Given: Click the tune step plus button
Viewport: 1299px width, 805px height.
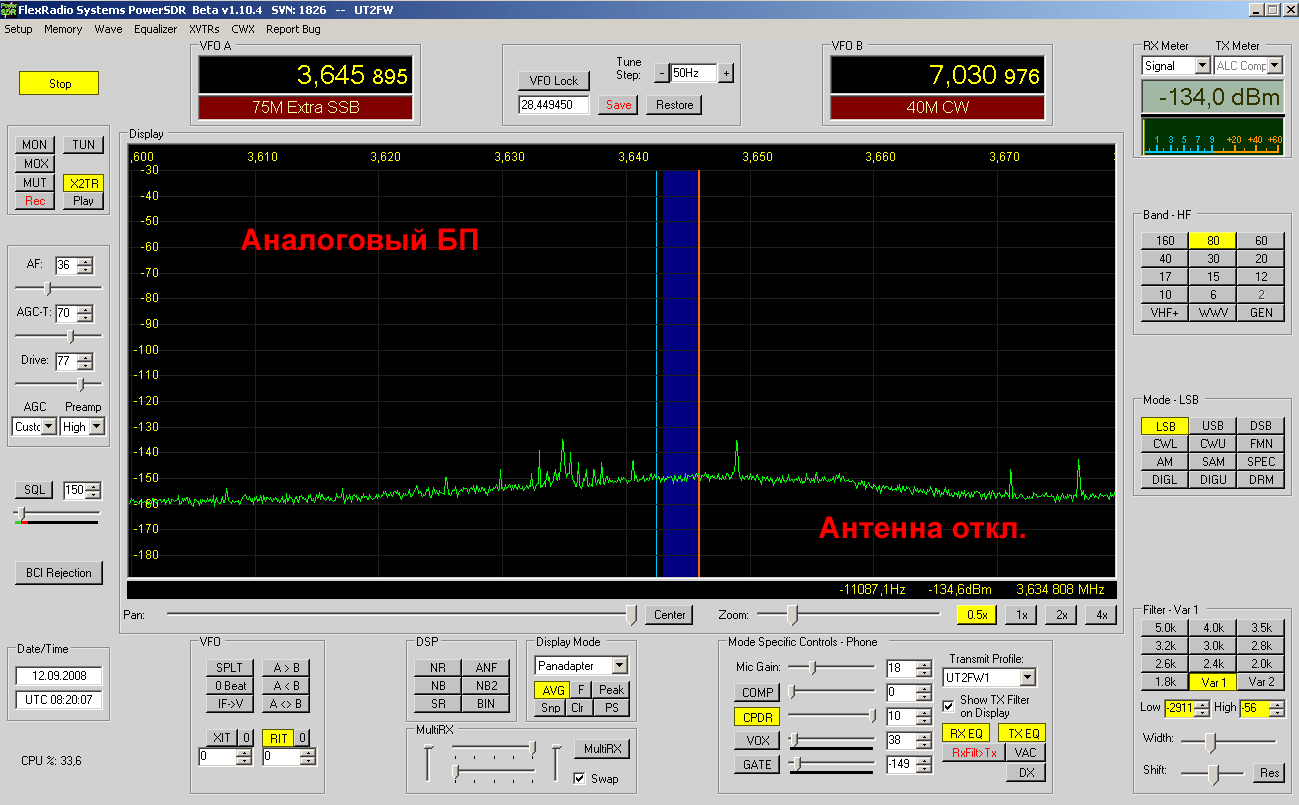Looking at the screenshot, I should [726, 73].
